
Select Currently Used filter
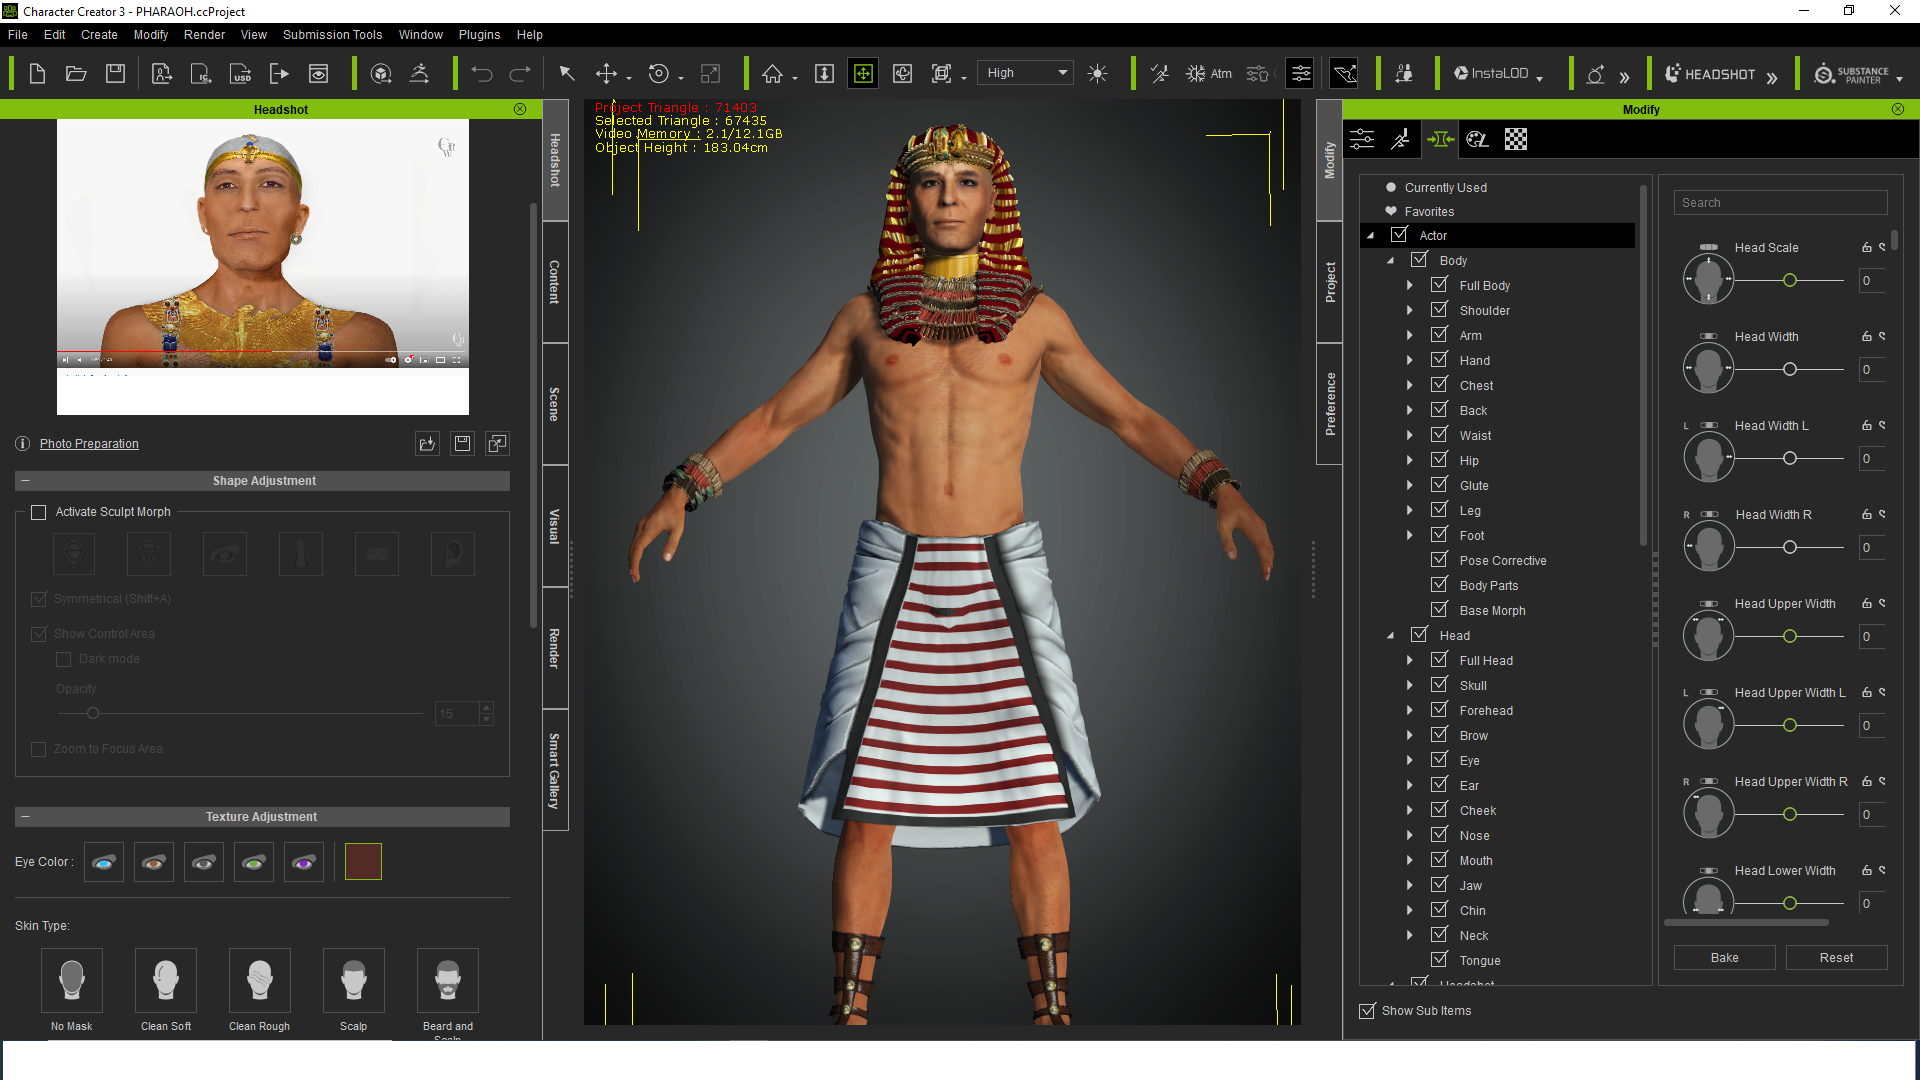[1445, 188]
